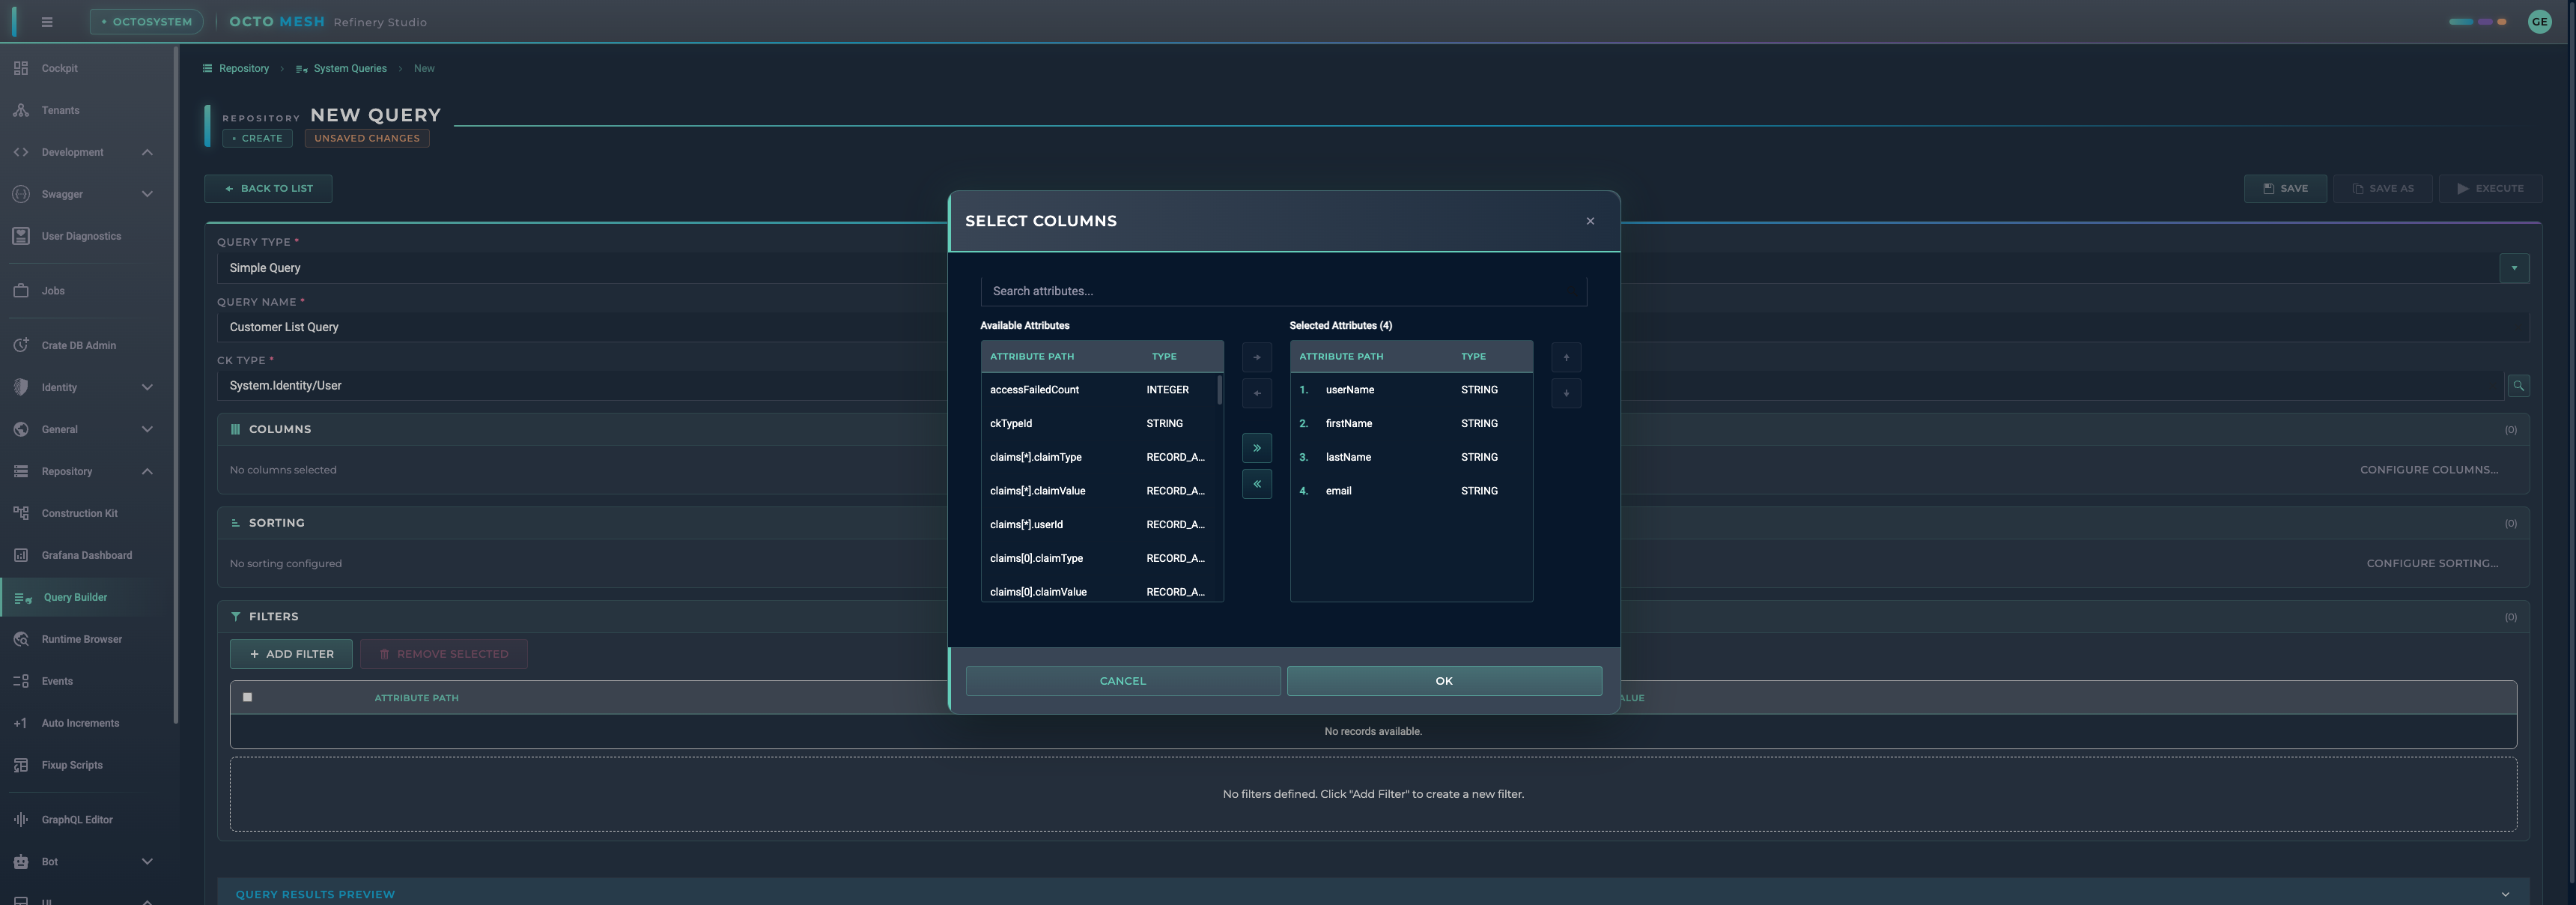
Task: Click System Queries in the breadcrumb
Action: click(349, 69)
